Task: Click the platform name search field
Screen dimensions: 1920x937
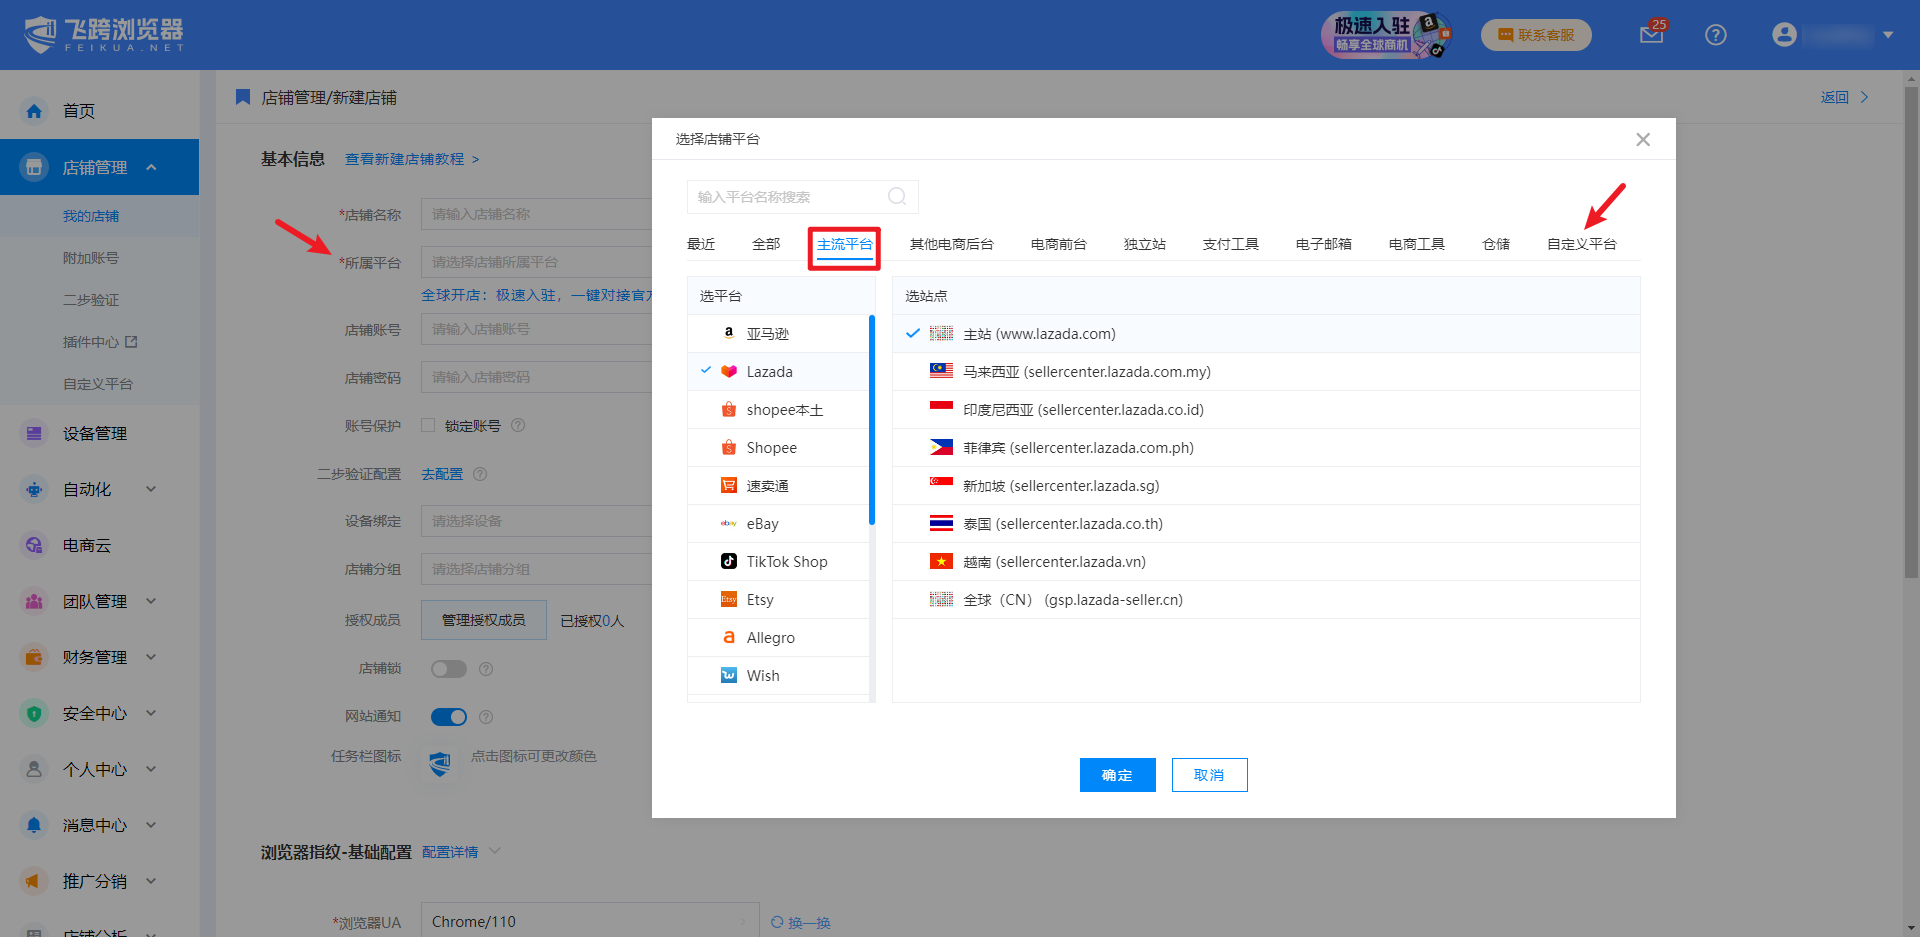Action: coord(802,197)
